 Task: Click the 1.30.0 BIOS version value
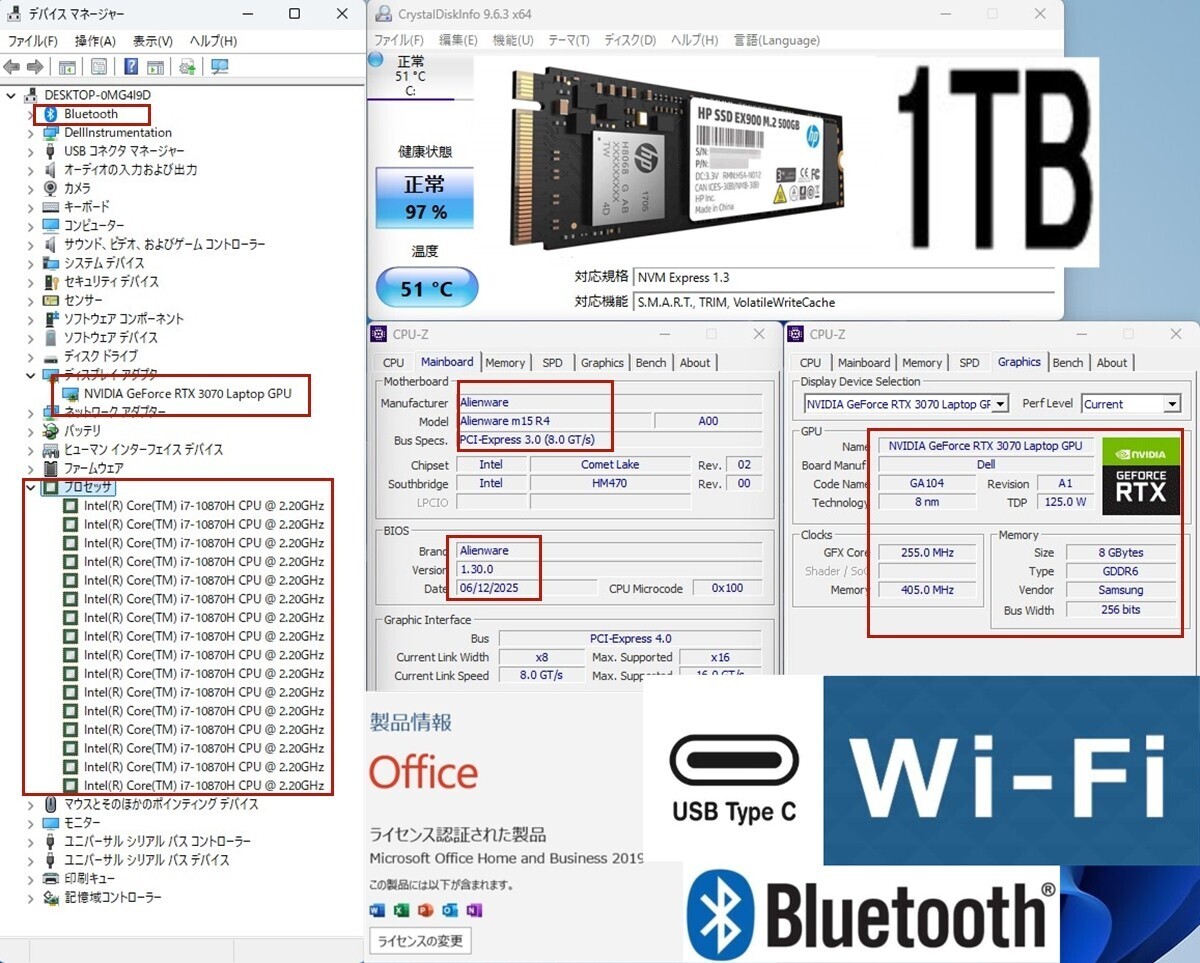pos(610,569)
